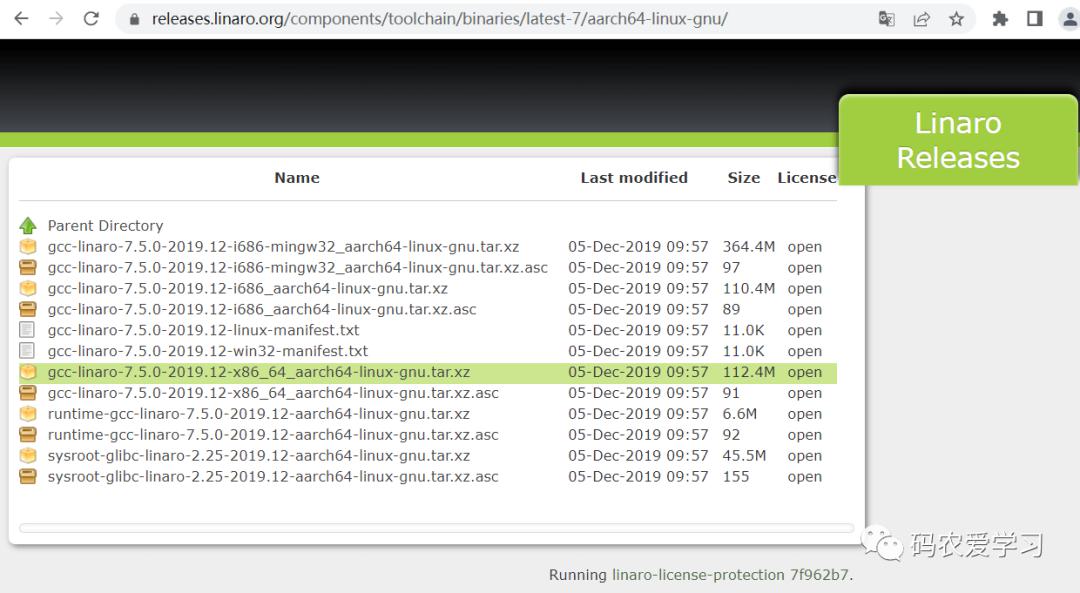
Task: Click open license for i686-mingw32 tar.xz
Action: 804,247
